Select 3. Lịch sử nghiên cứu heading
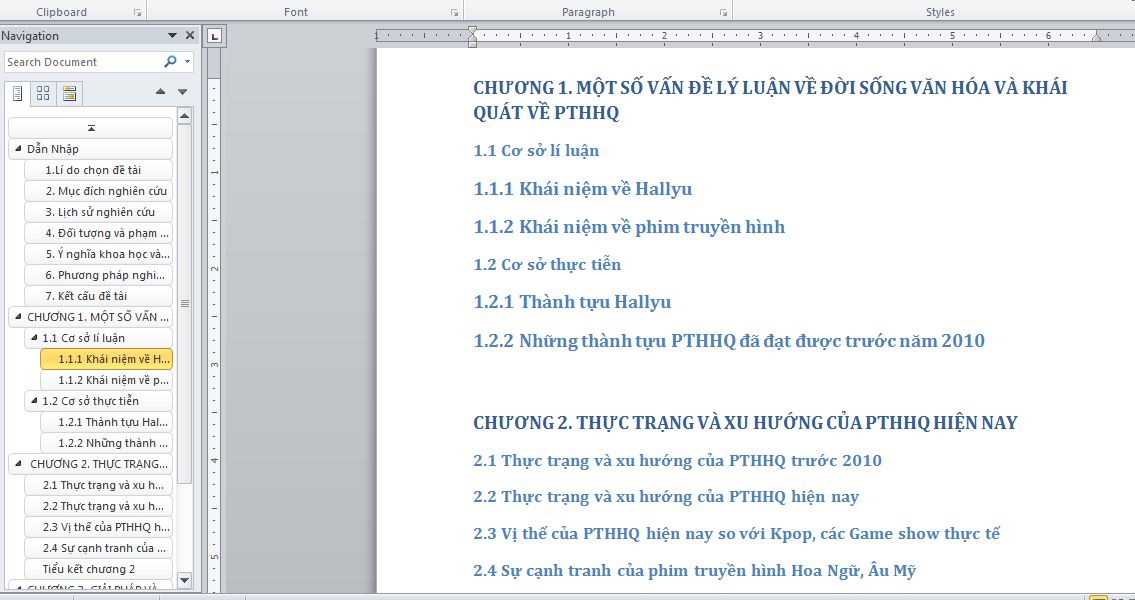The width and height of the screenshot is (1135, 600). (98, 212)
